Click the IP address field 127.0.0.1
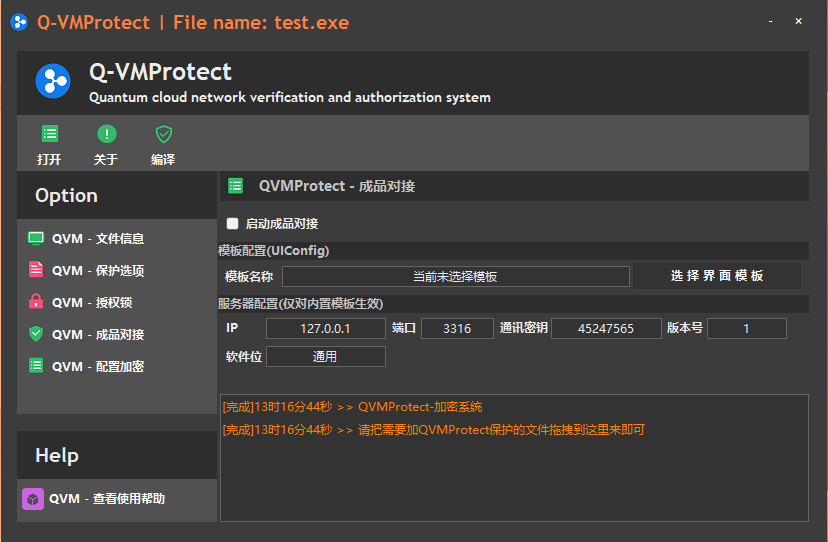828x542 pixels. [x=325, y=329]
